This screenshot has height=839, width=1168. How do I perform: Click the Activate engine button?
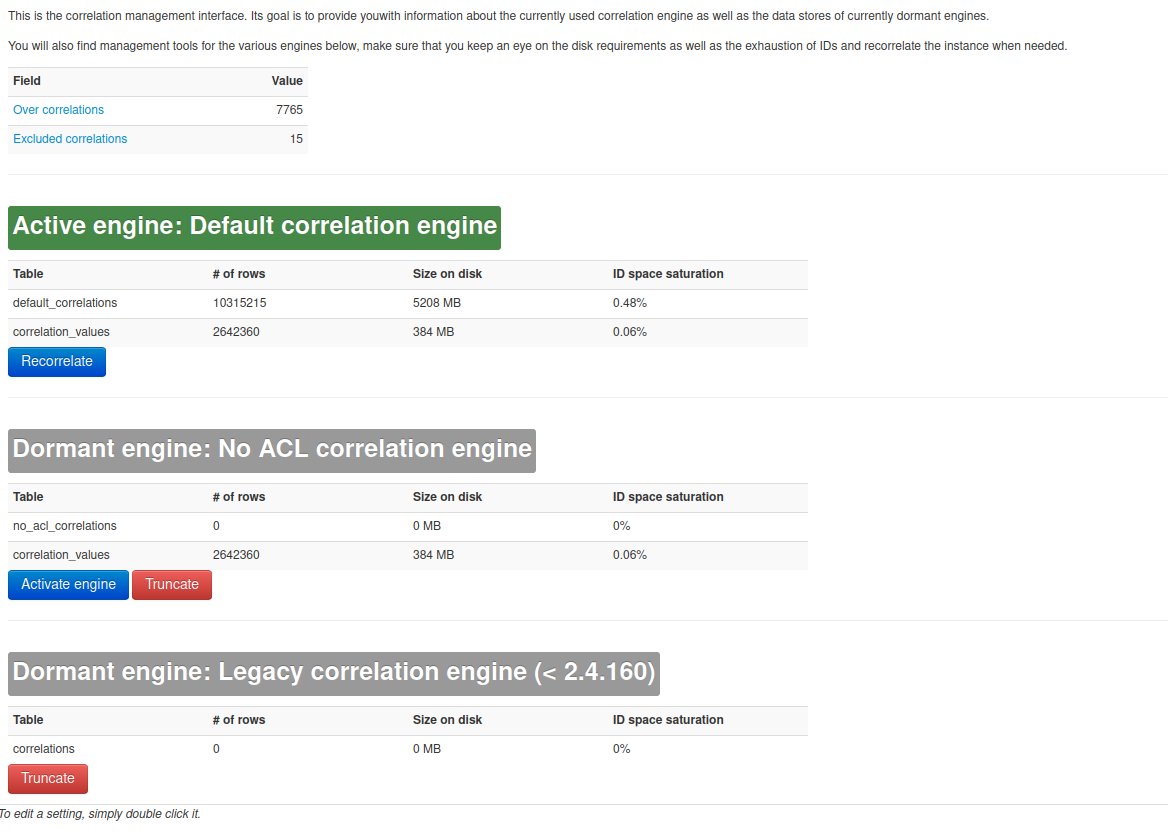click(x=69, y=584)
